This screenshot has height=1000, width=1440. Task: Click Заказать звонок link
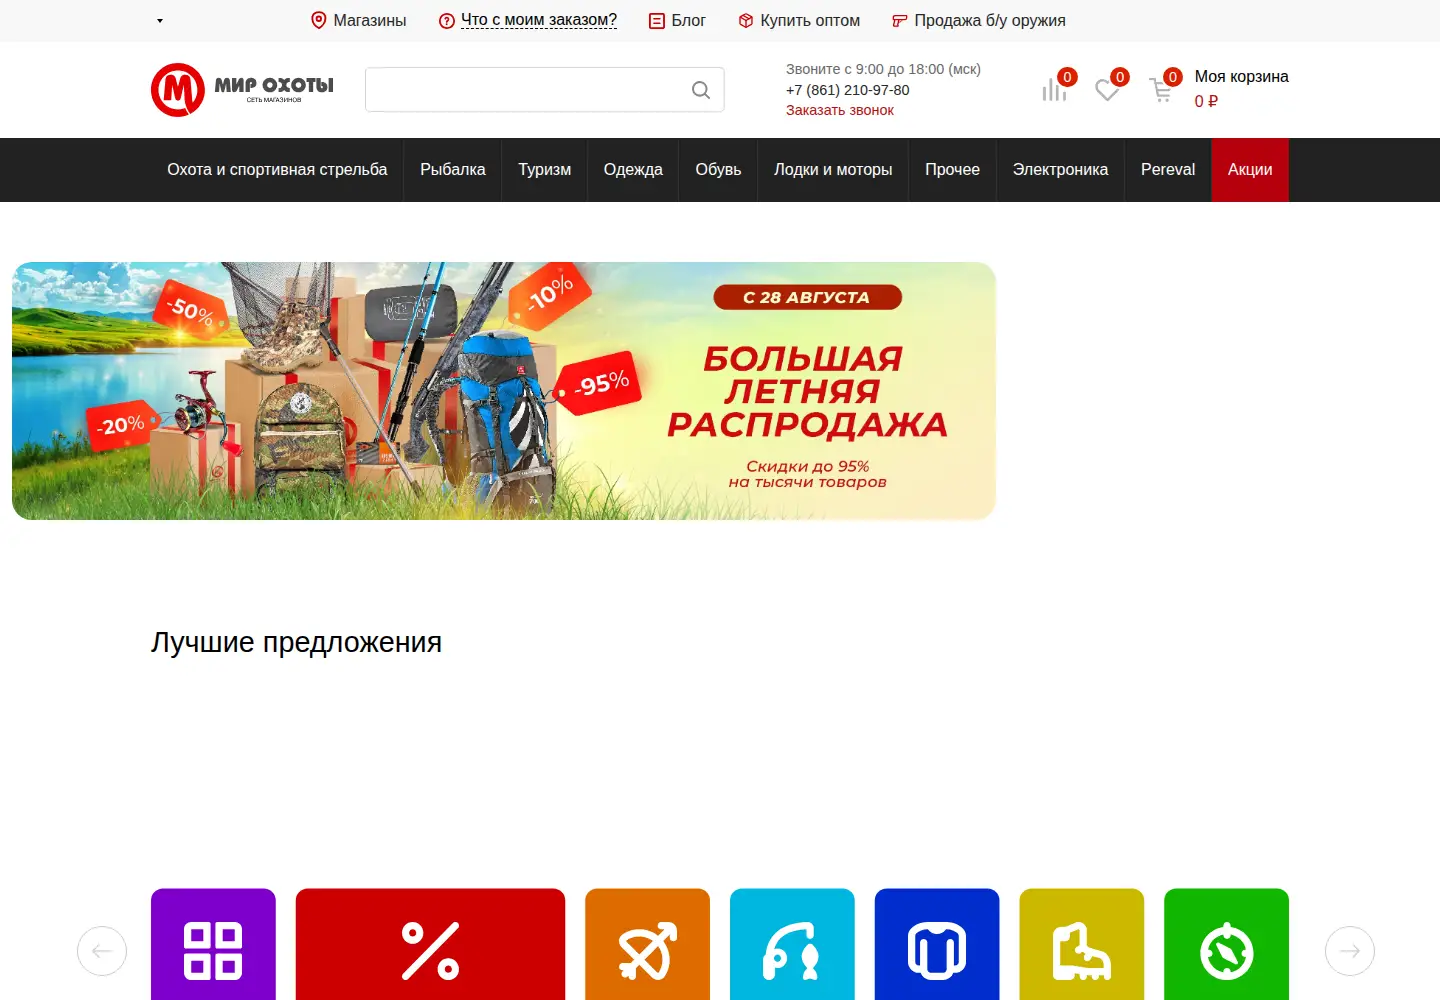pyautogui.click(x=840, y=110)
